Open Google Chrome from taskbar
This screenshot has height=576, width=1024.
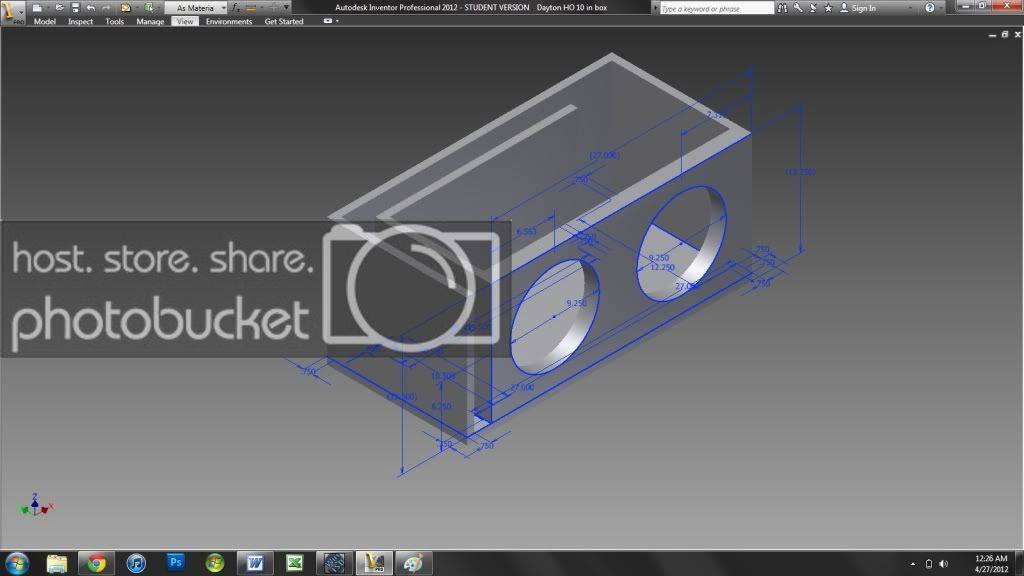pyautogui.click(x=97, y=564)
